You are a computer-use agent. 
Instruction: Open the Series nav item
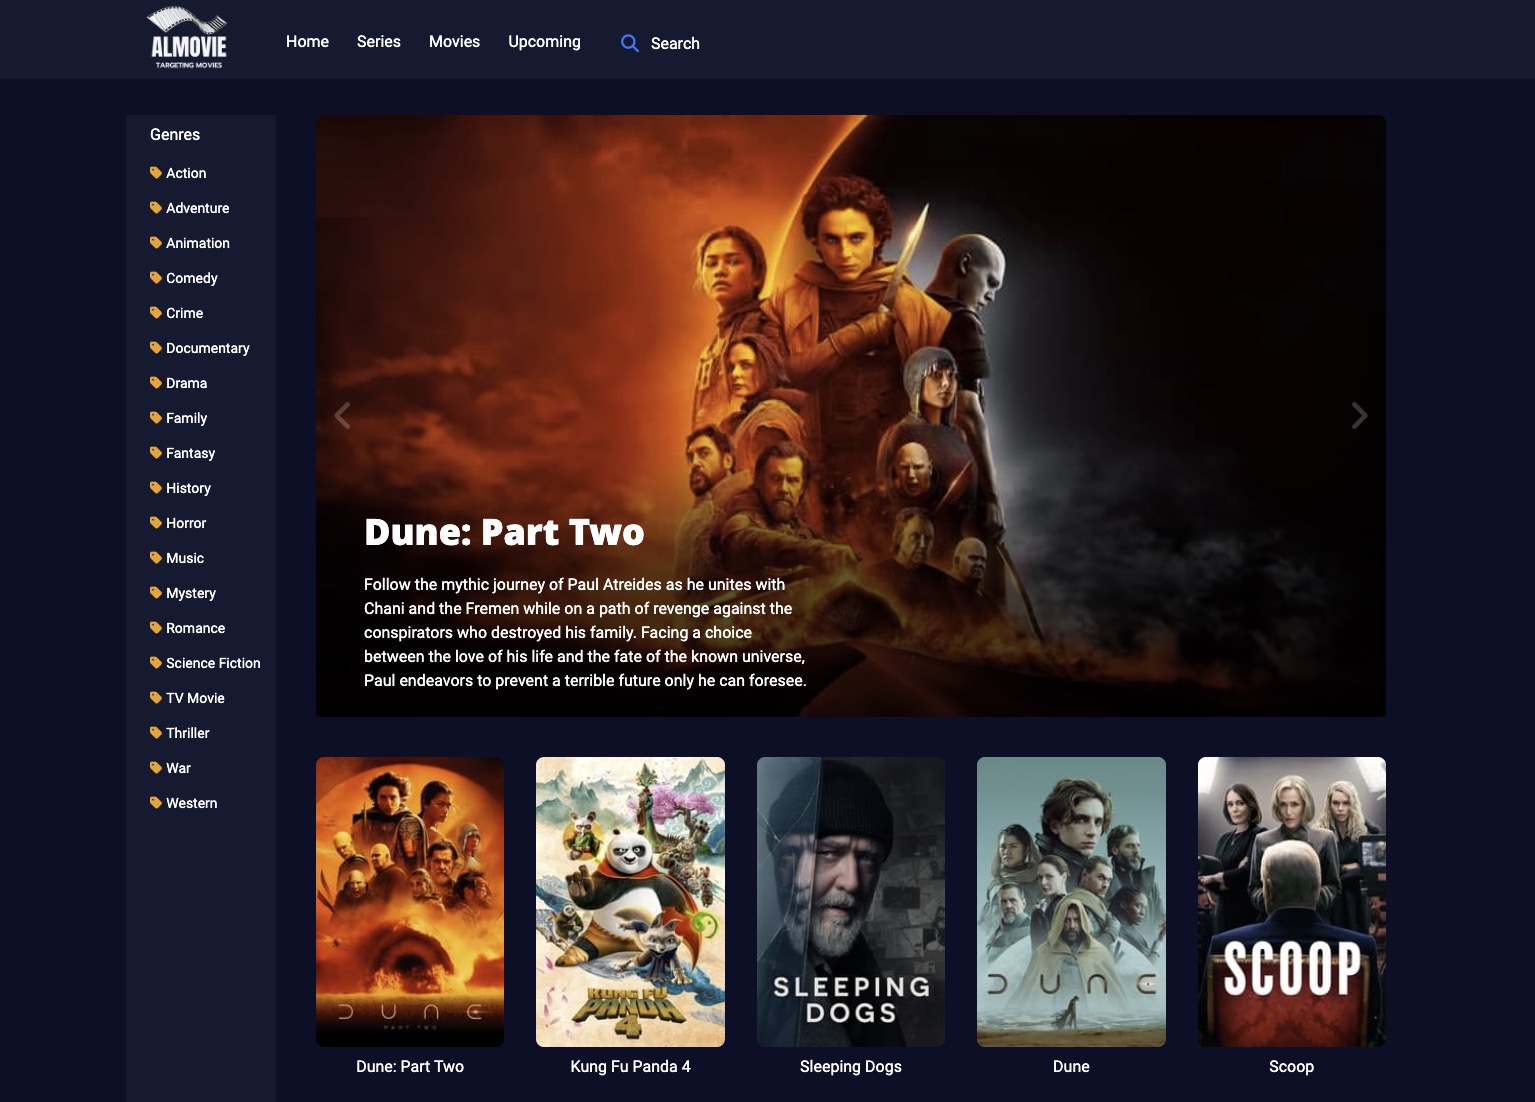(x=378, y=41)
